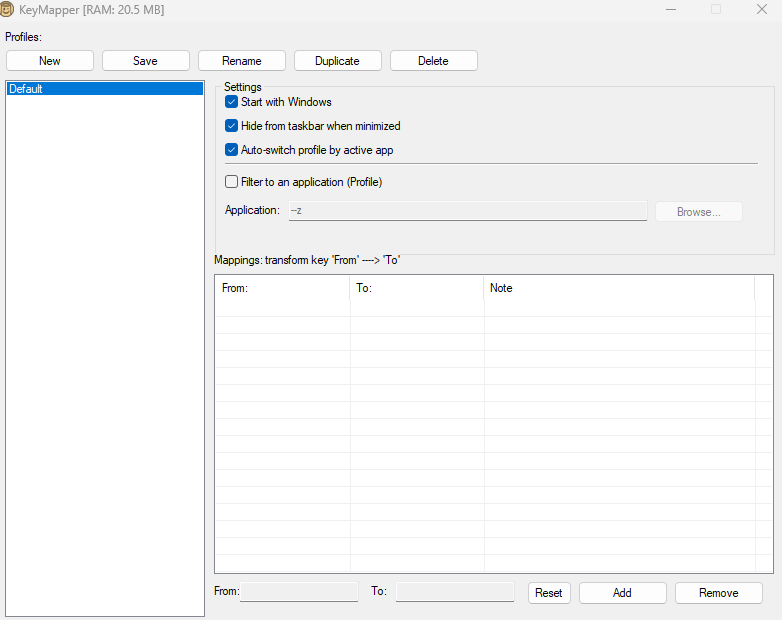This screenshot has height=620, width=782.
Task: Select the Default profile in list
Action: click(x=105, y=89)
